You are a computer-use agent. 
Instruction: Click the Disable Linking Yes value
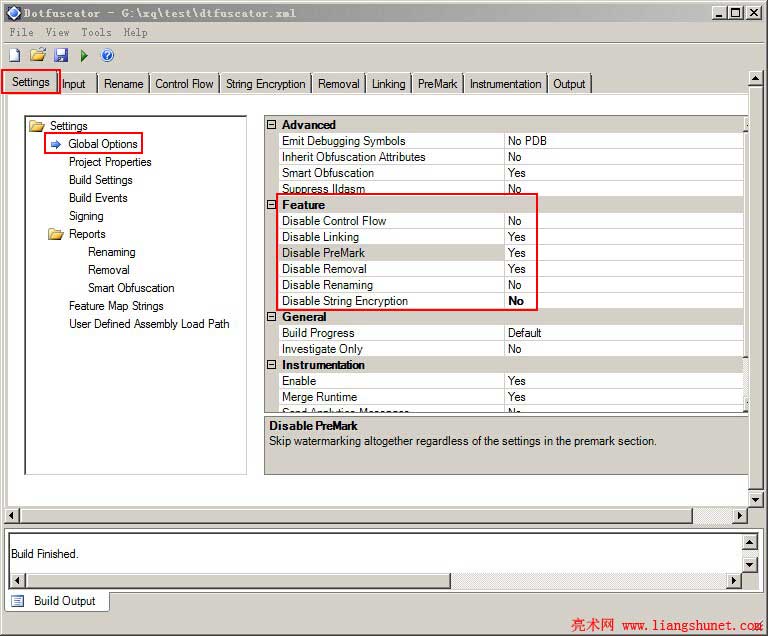point(624,237)
